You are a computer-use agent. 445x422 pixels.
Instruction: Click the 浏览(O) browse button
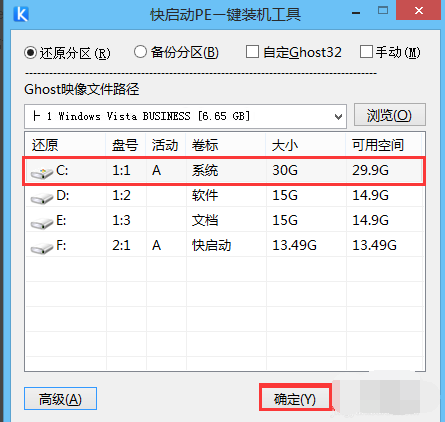point(390,115)
